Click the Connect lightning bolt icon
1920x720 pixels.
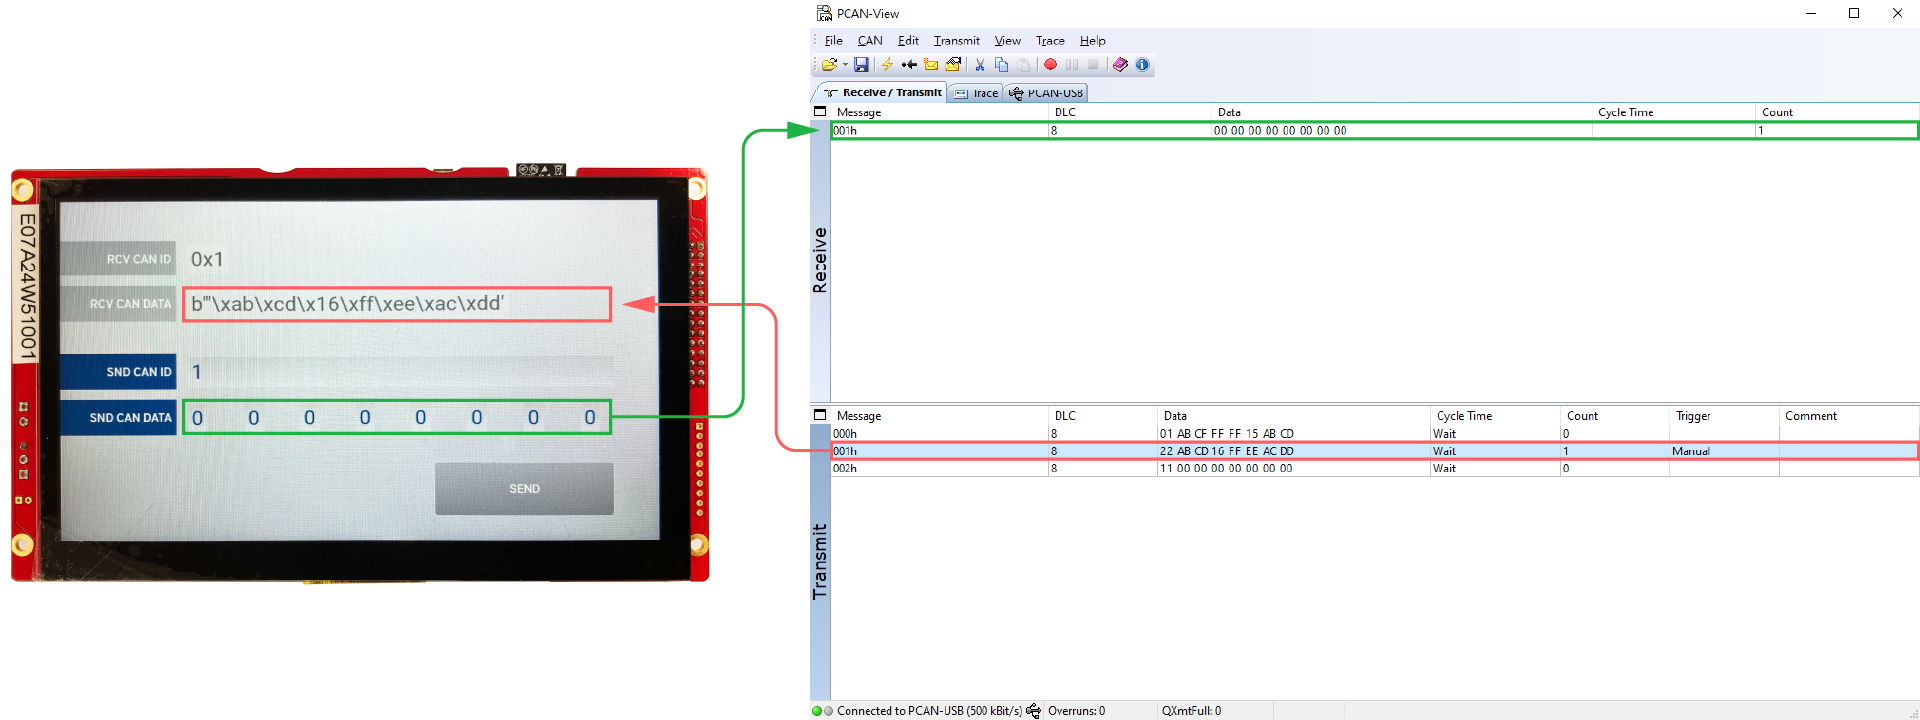pos(887,65)
